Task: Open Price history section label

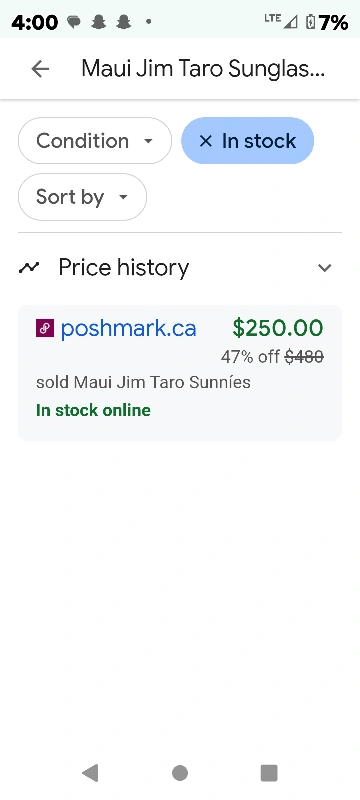Action: [124, 267]
